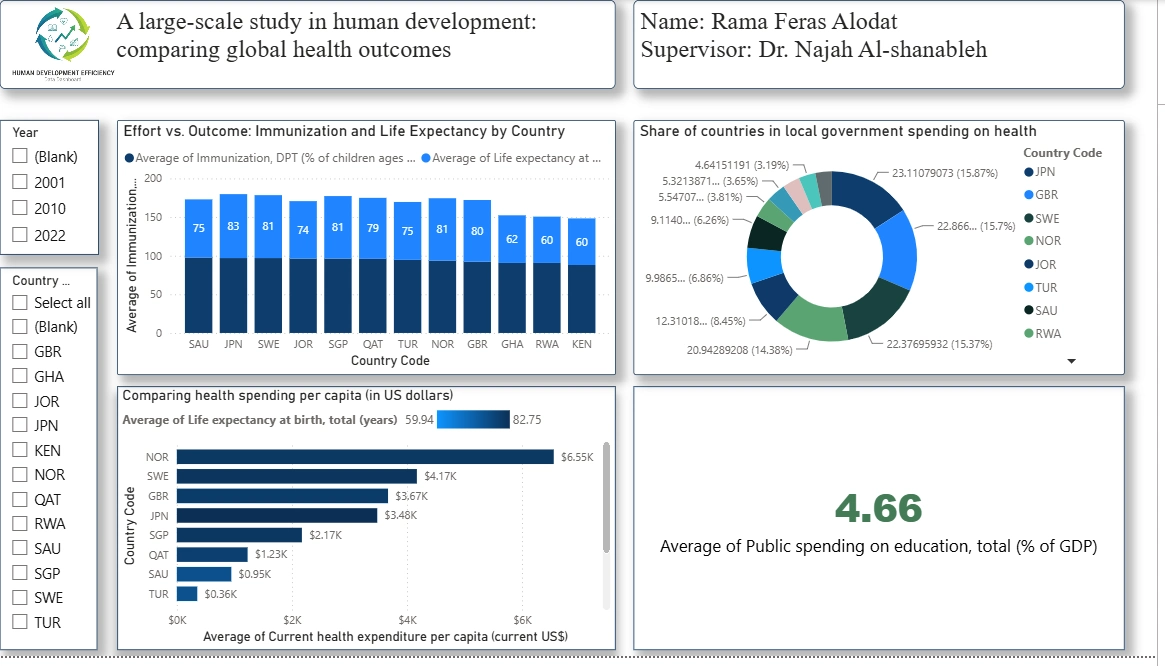Viewport: 1165px width, 666px height.
Task: Click the Comparing health spending chart title
Action: (x=288, y=395)
